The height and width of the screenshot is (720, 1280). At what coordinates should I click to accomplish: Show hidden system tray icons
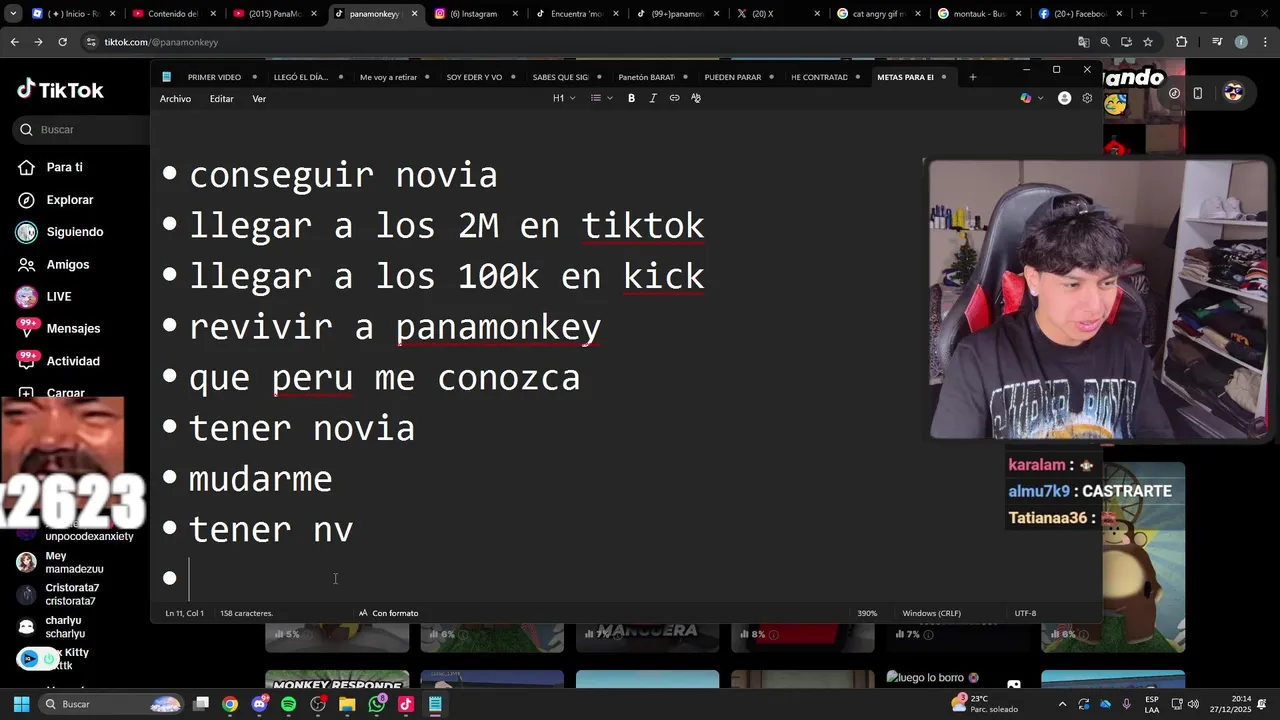click(1064, 704)
